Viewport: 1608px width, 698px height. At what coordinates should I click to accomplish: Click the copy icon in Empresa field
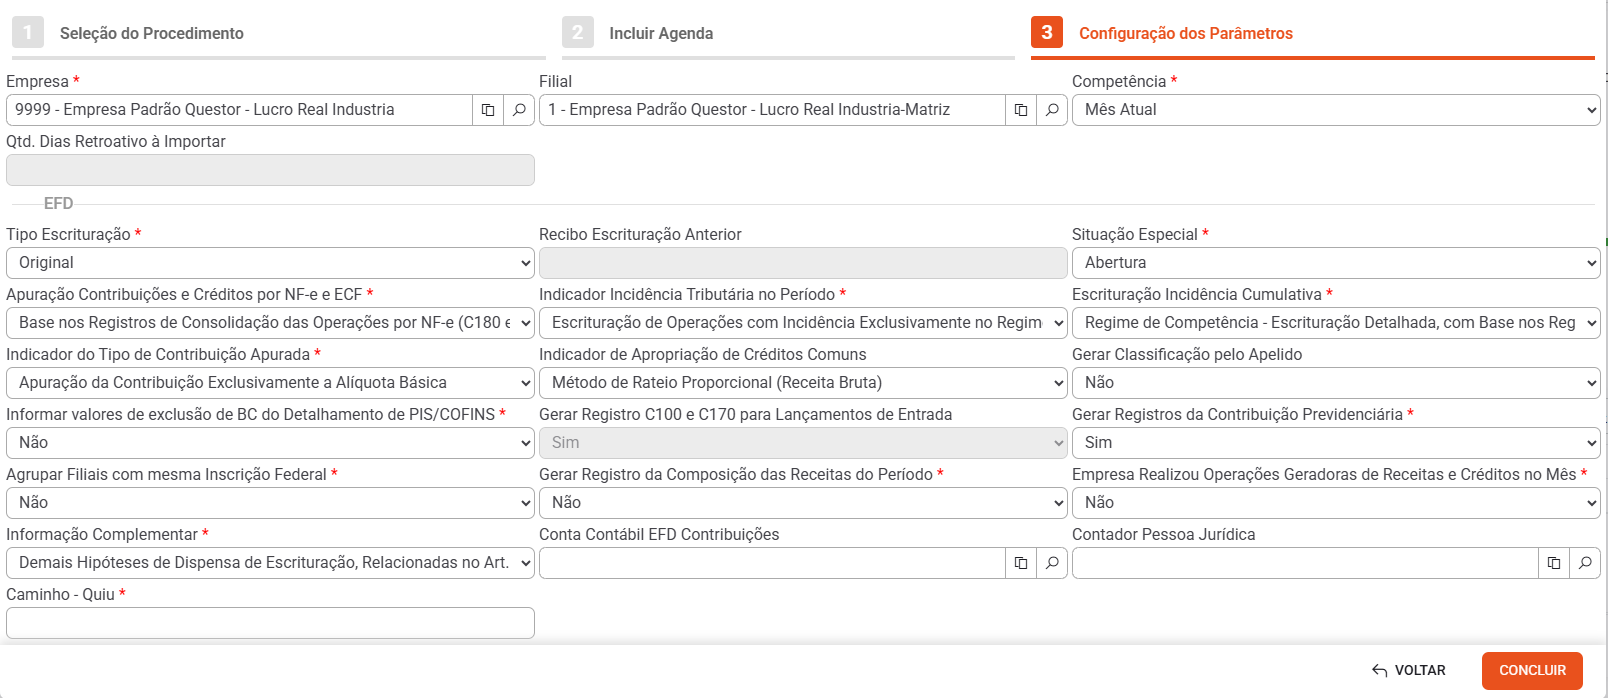[x=488, y=110]
